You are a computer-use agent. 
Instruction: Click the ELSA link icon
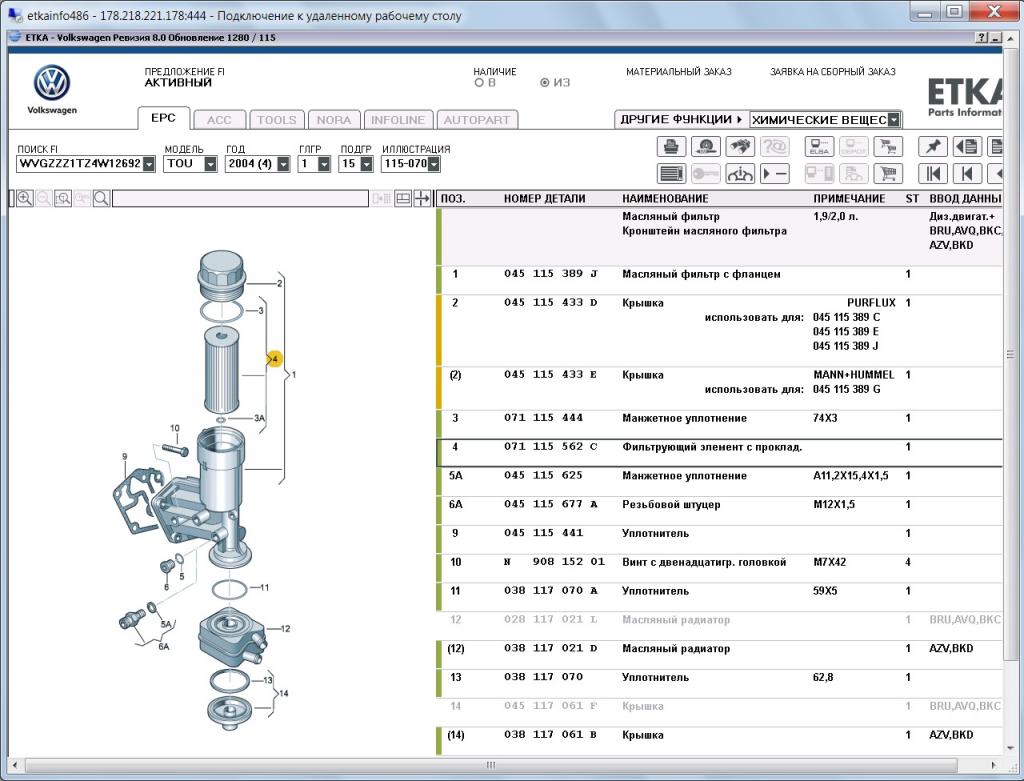point(819,146)
